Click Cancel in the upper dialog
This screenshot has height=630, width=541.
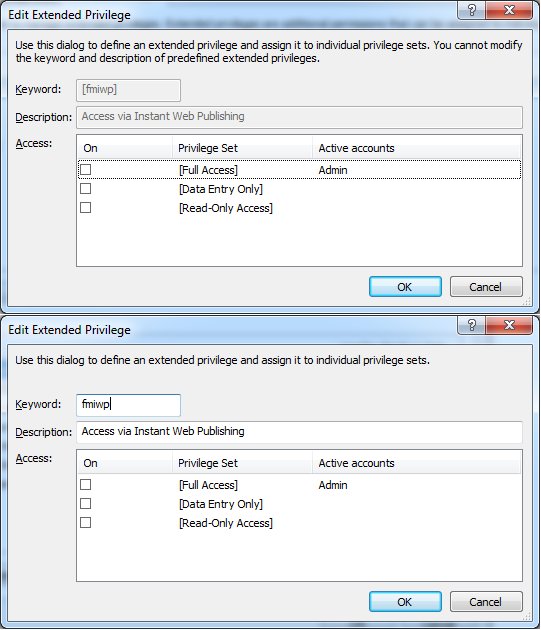(486, 287)
